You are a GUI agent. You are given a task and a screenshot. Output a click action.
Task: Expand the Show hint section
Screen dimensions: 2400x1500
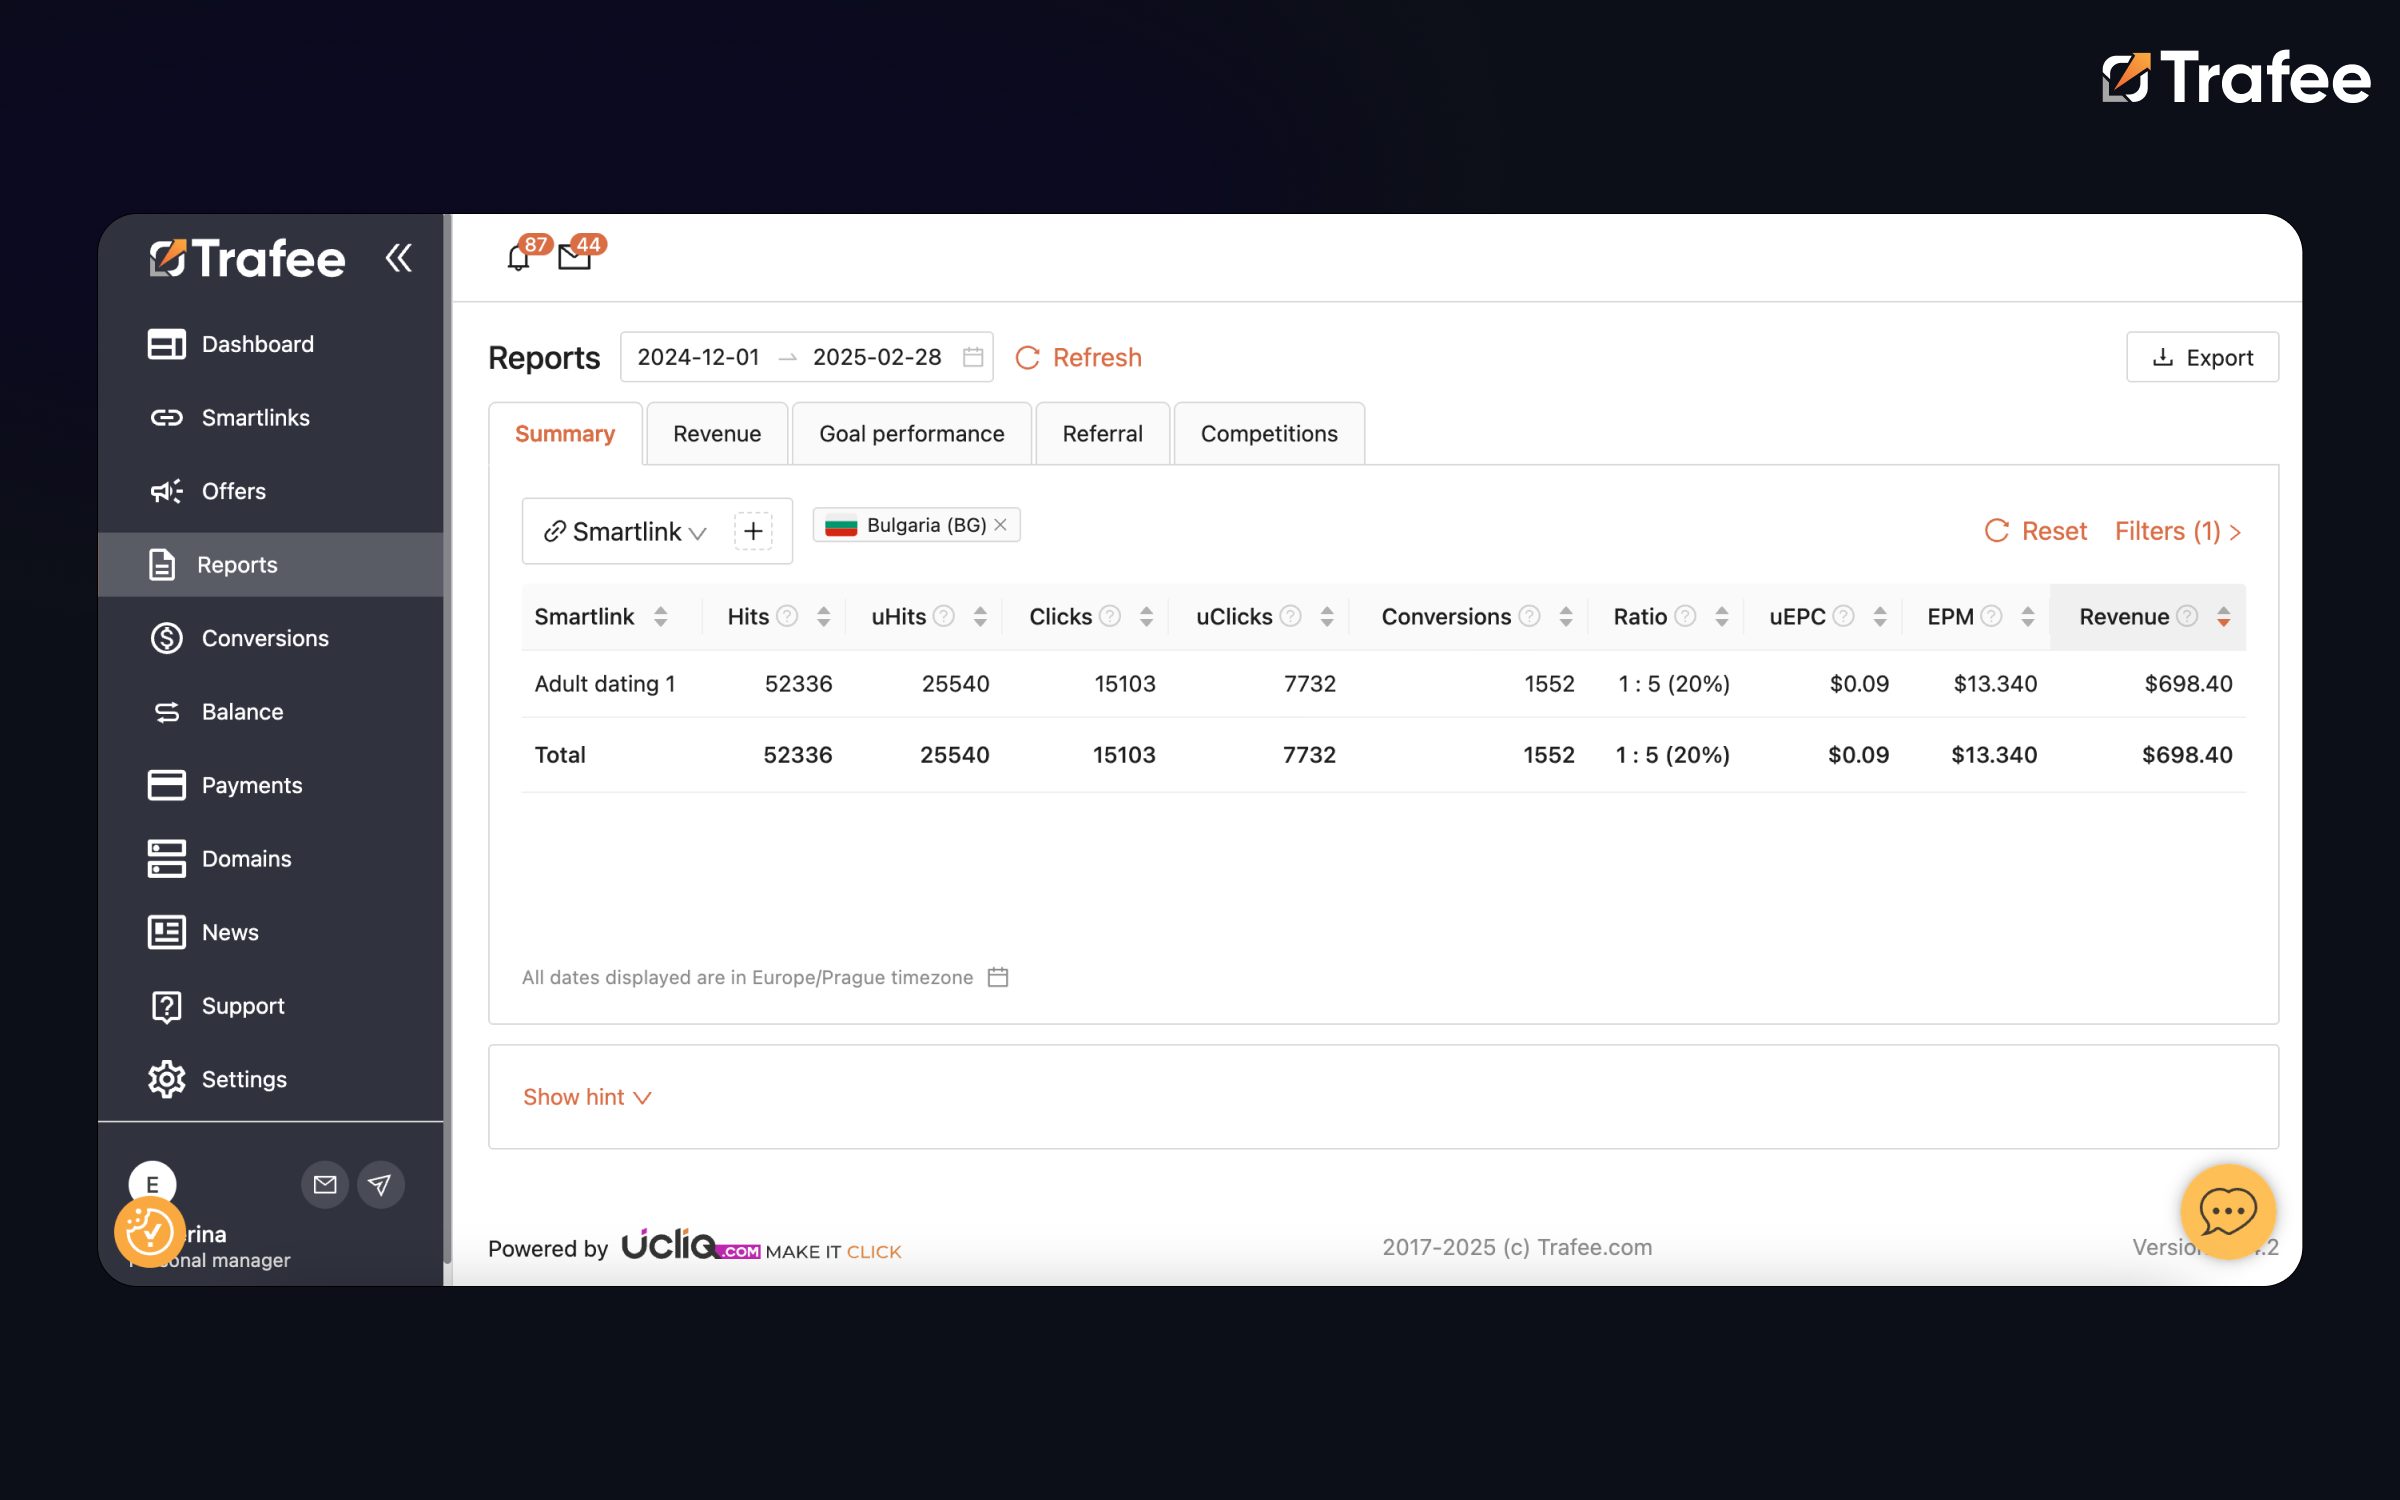(587, 1097)
